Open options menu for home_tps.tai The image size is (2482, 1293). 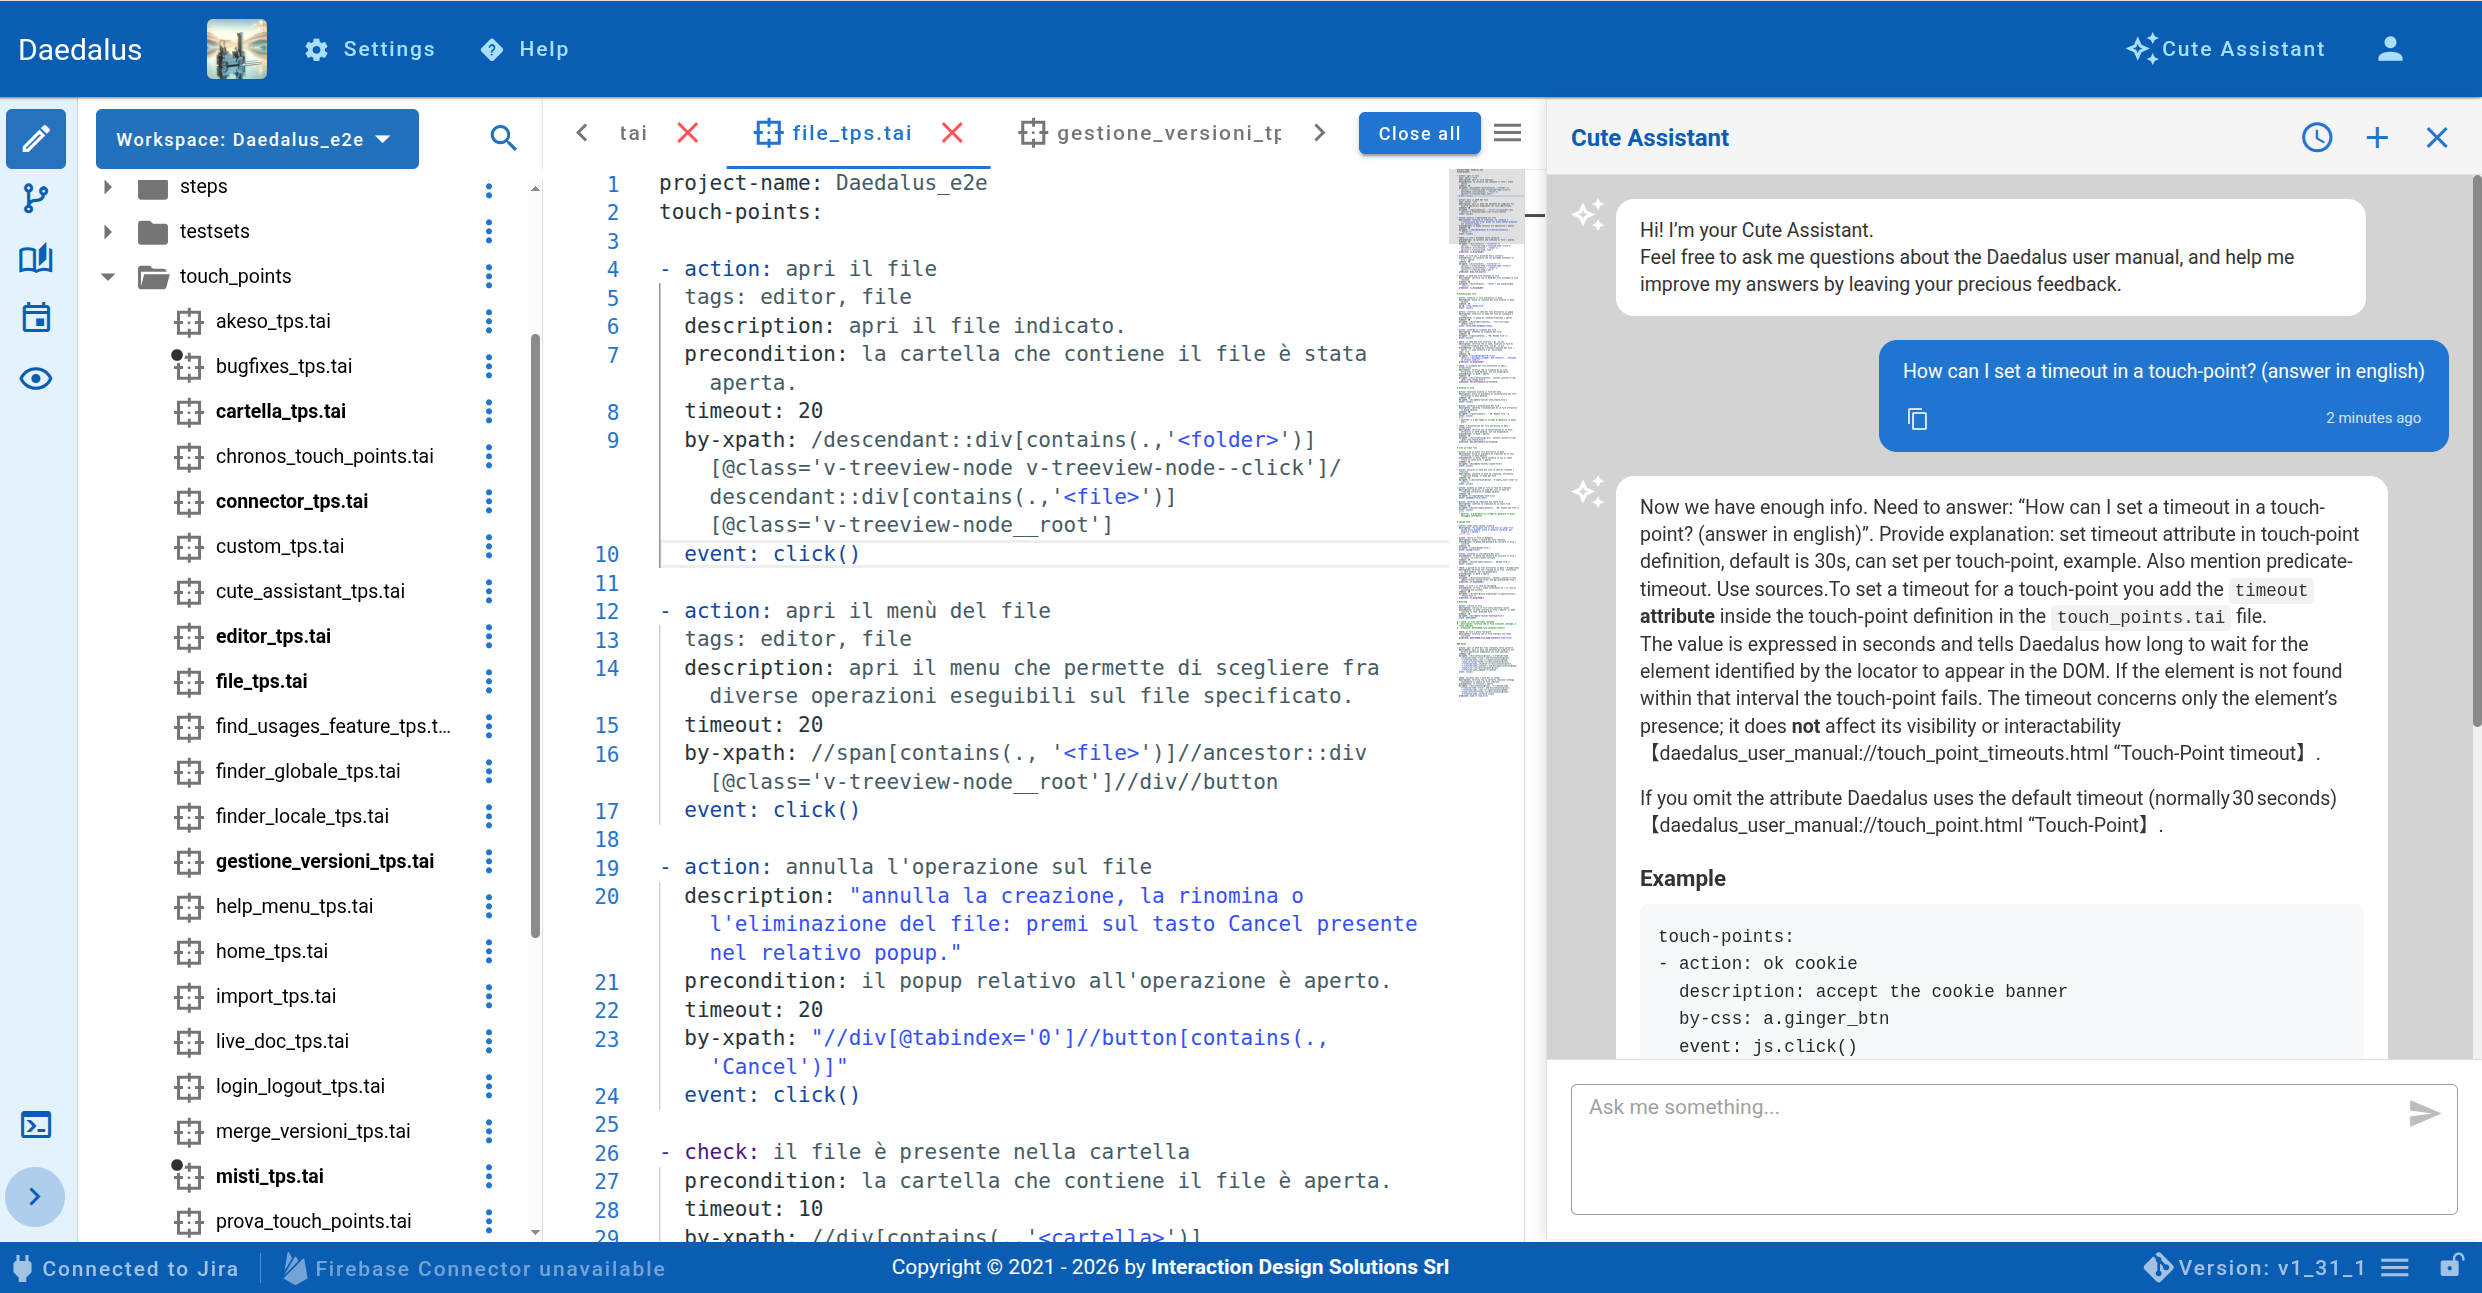(489, 952)
